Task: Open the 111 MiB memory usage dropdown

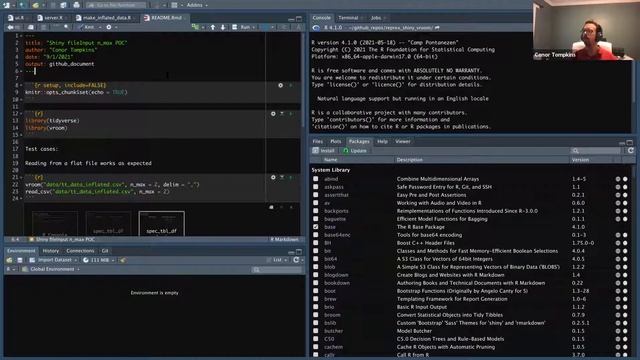Action: 98,260
